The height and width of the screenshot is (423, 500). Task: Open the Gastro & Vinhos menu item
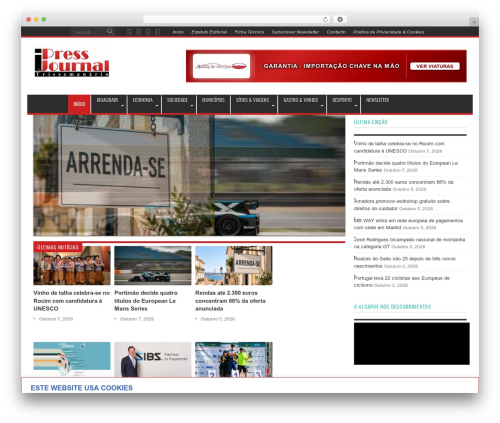pos(301,100)
